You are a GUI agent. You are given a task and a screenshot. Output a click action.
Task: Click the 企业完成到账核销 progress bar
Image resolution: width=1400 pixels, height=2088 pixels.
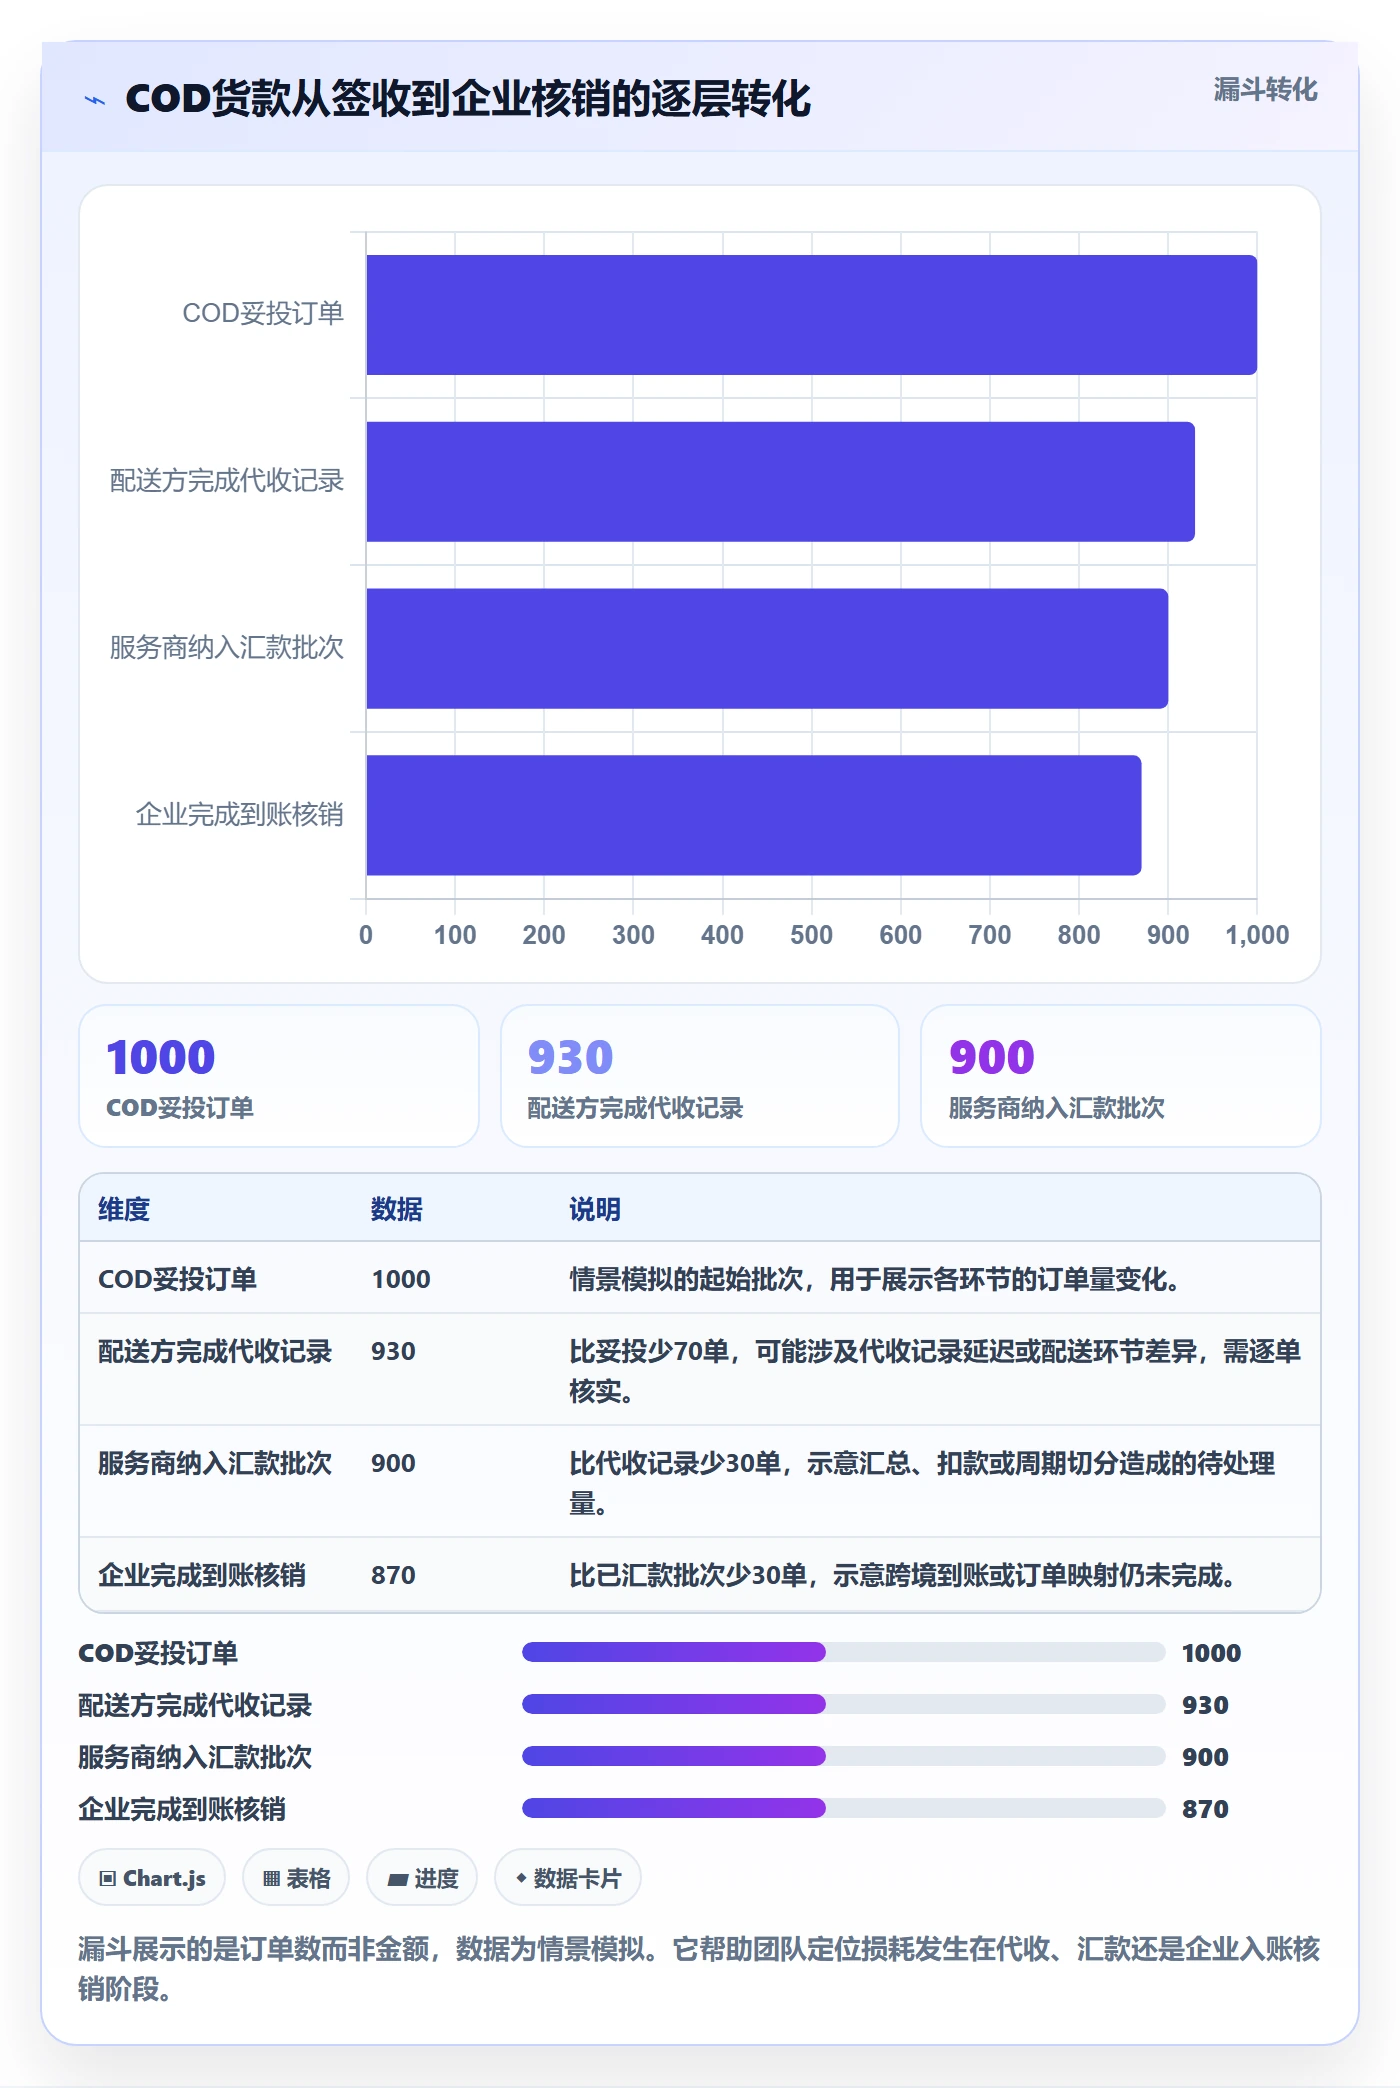[843, 1808]
